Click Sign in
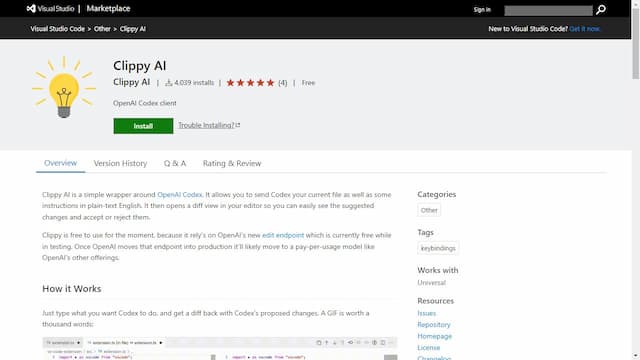 [482, 10]
